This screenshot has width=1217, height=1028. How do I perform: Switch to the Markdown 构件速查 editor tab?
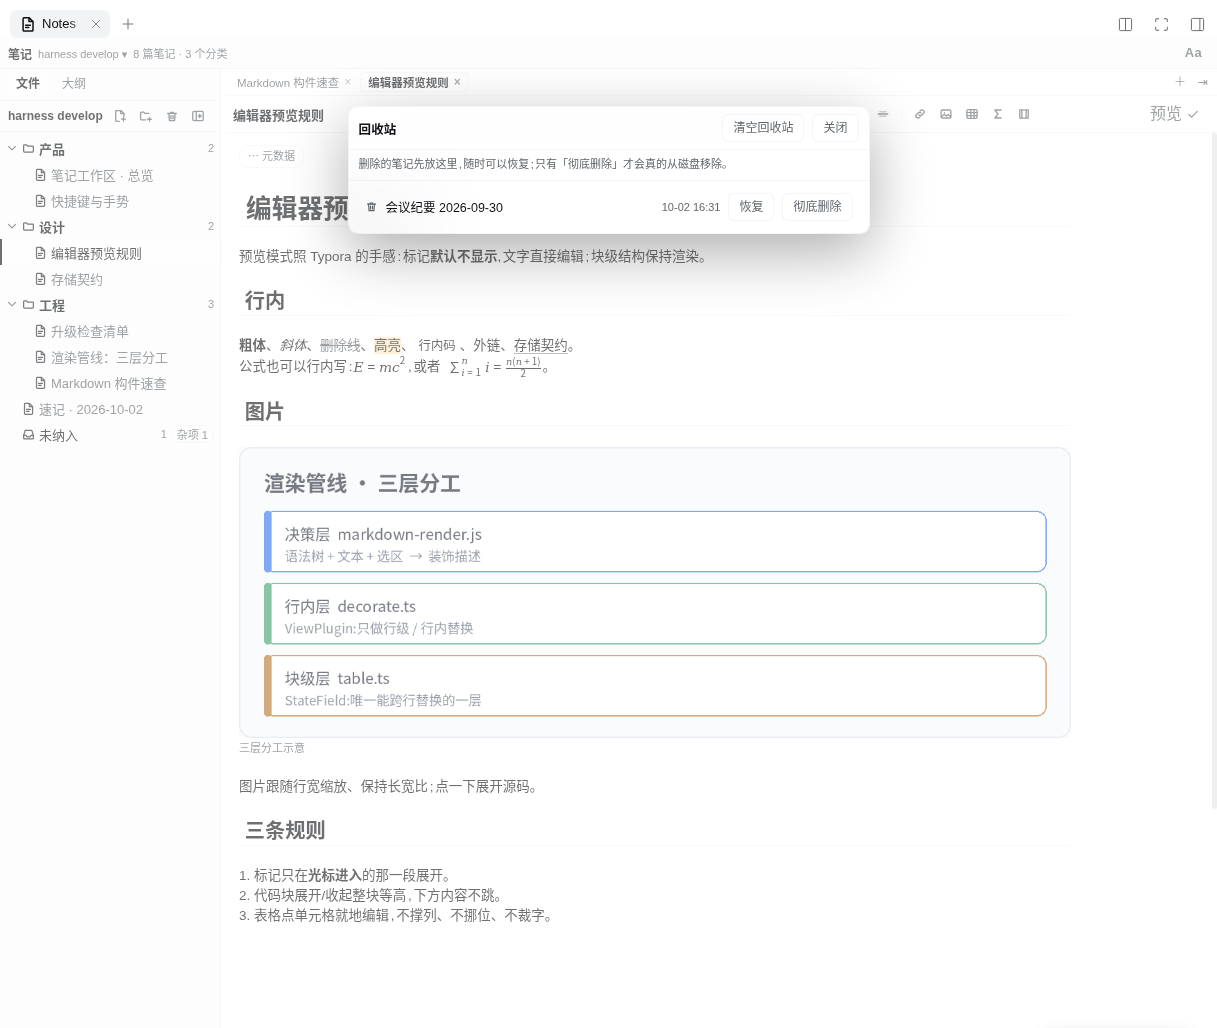coord(288,83)
